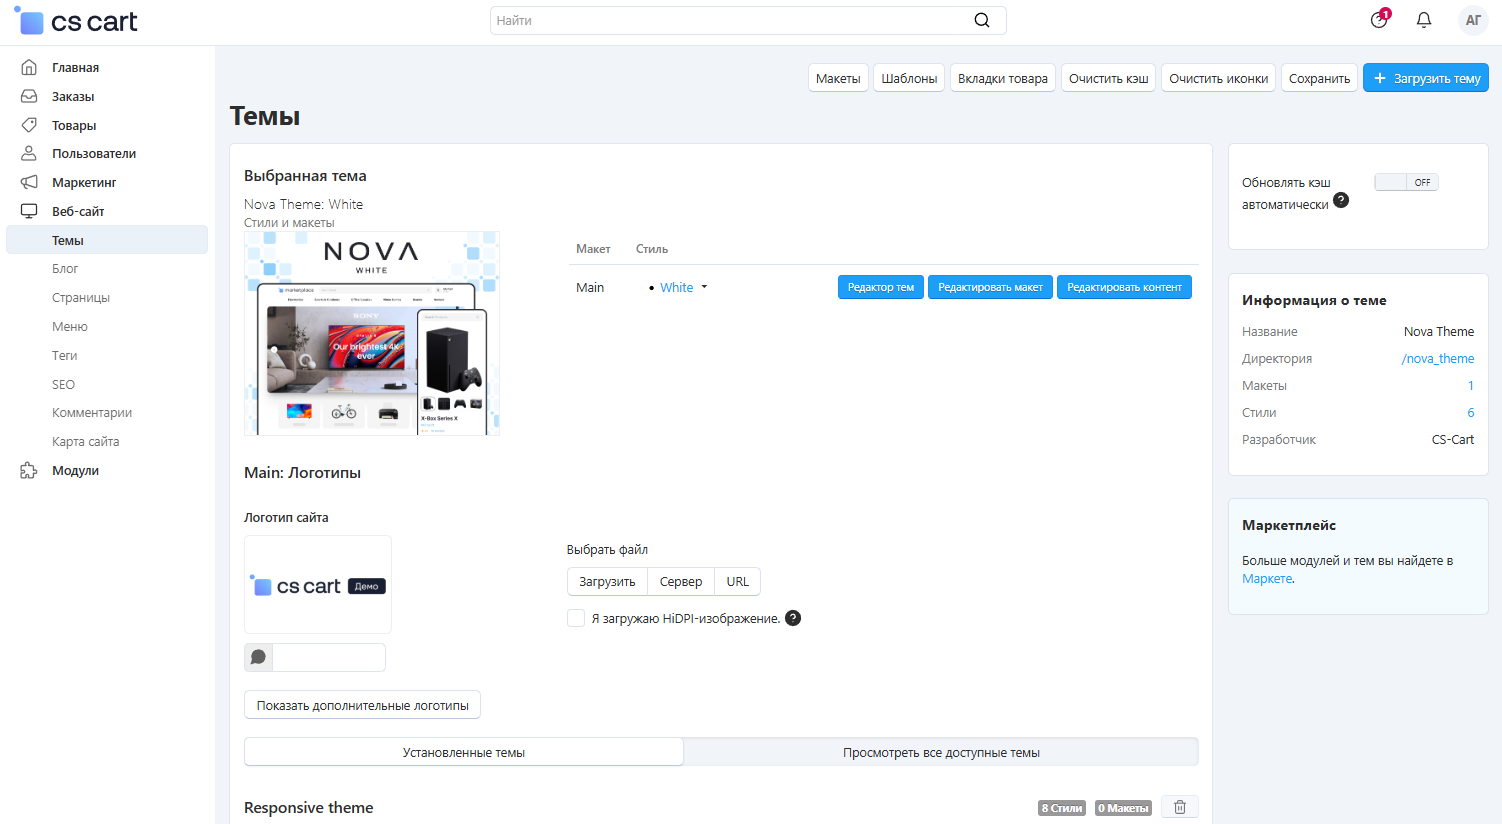
Task: Open the /nova_theme directory link
Action: pos(1437,358)
